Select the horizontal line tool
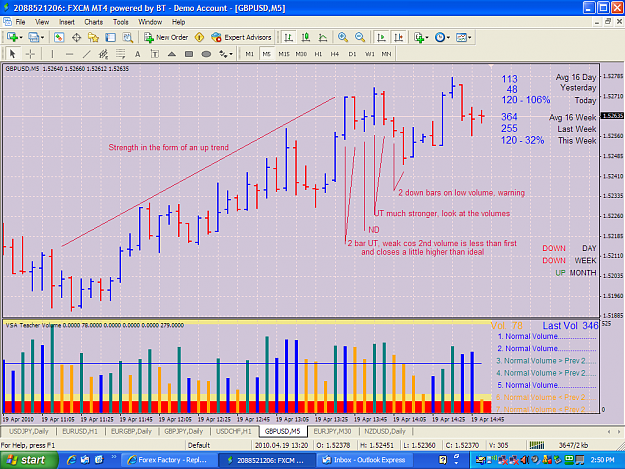Image resolution: width=625 pixels, height=469 pixels. tap(69, 54)
